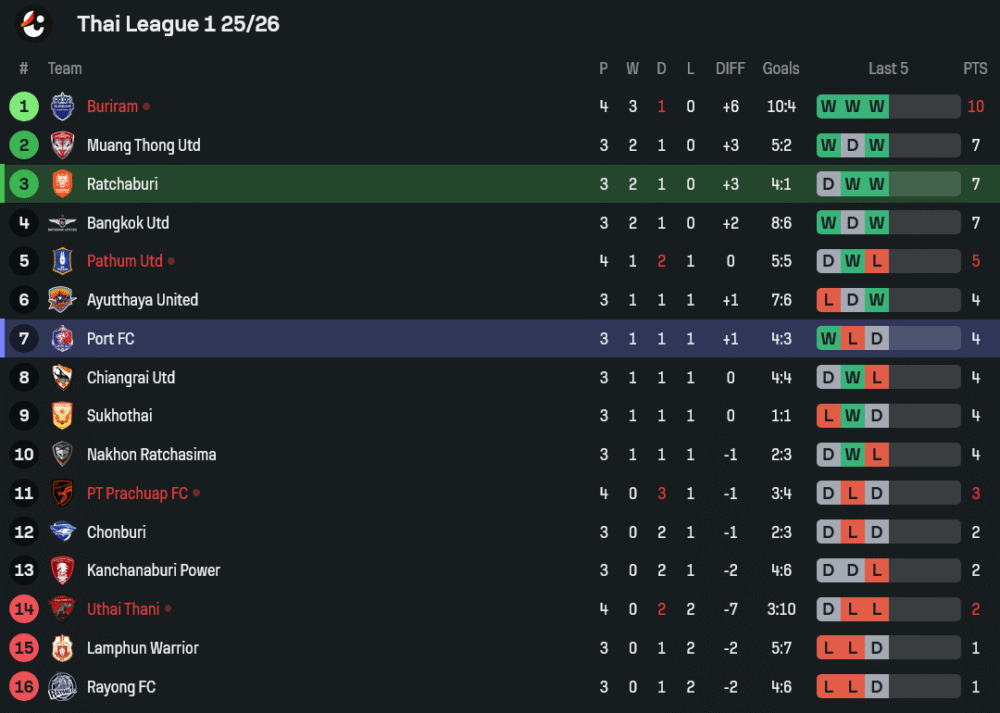
Task: Click the Kanchanaburi Power club crest
Action: (62, 571)
